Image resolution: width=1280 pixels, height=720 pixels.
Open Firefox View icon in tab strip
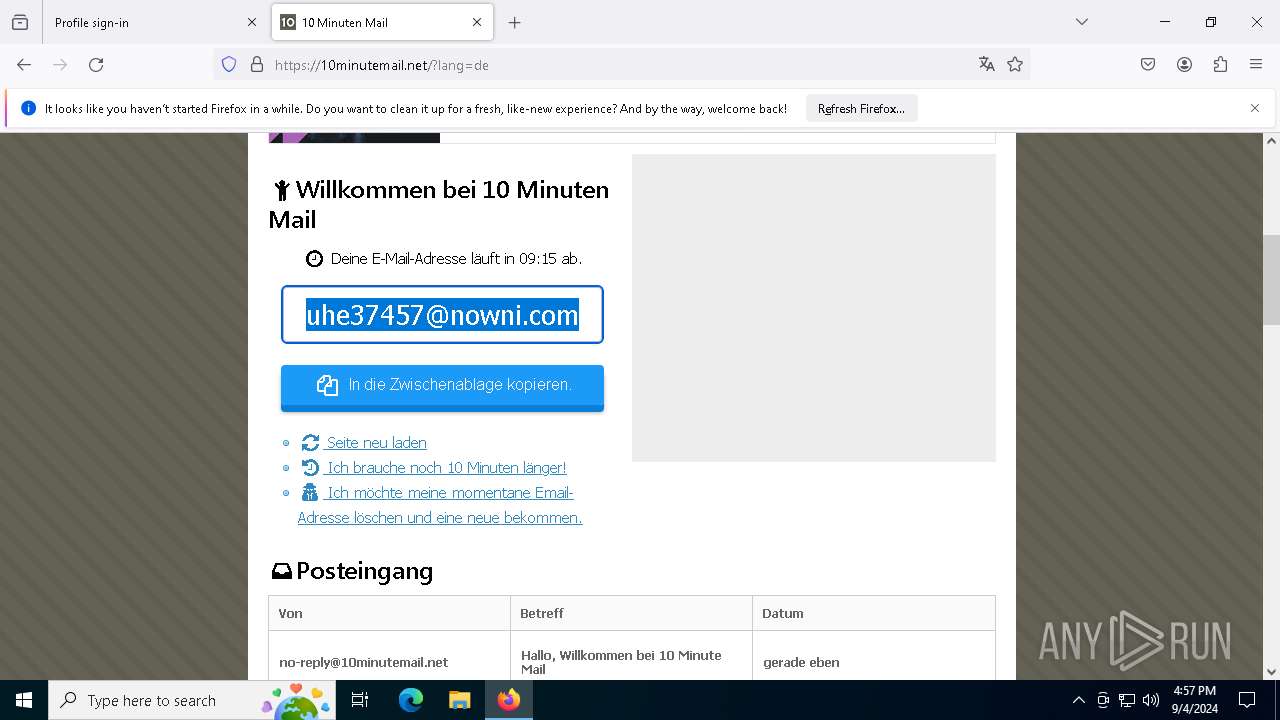point(20,22)
